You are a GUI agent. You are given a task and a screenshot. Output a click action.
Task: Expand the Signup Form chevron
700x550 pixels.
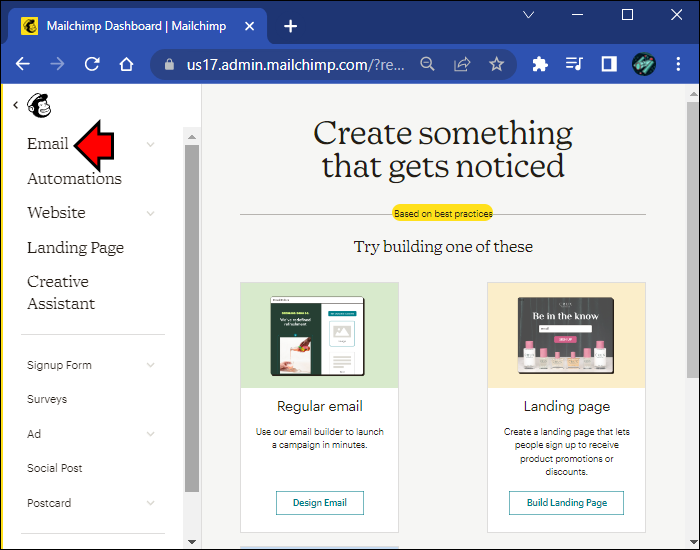coord(150,365)
